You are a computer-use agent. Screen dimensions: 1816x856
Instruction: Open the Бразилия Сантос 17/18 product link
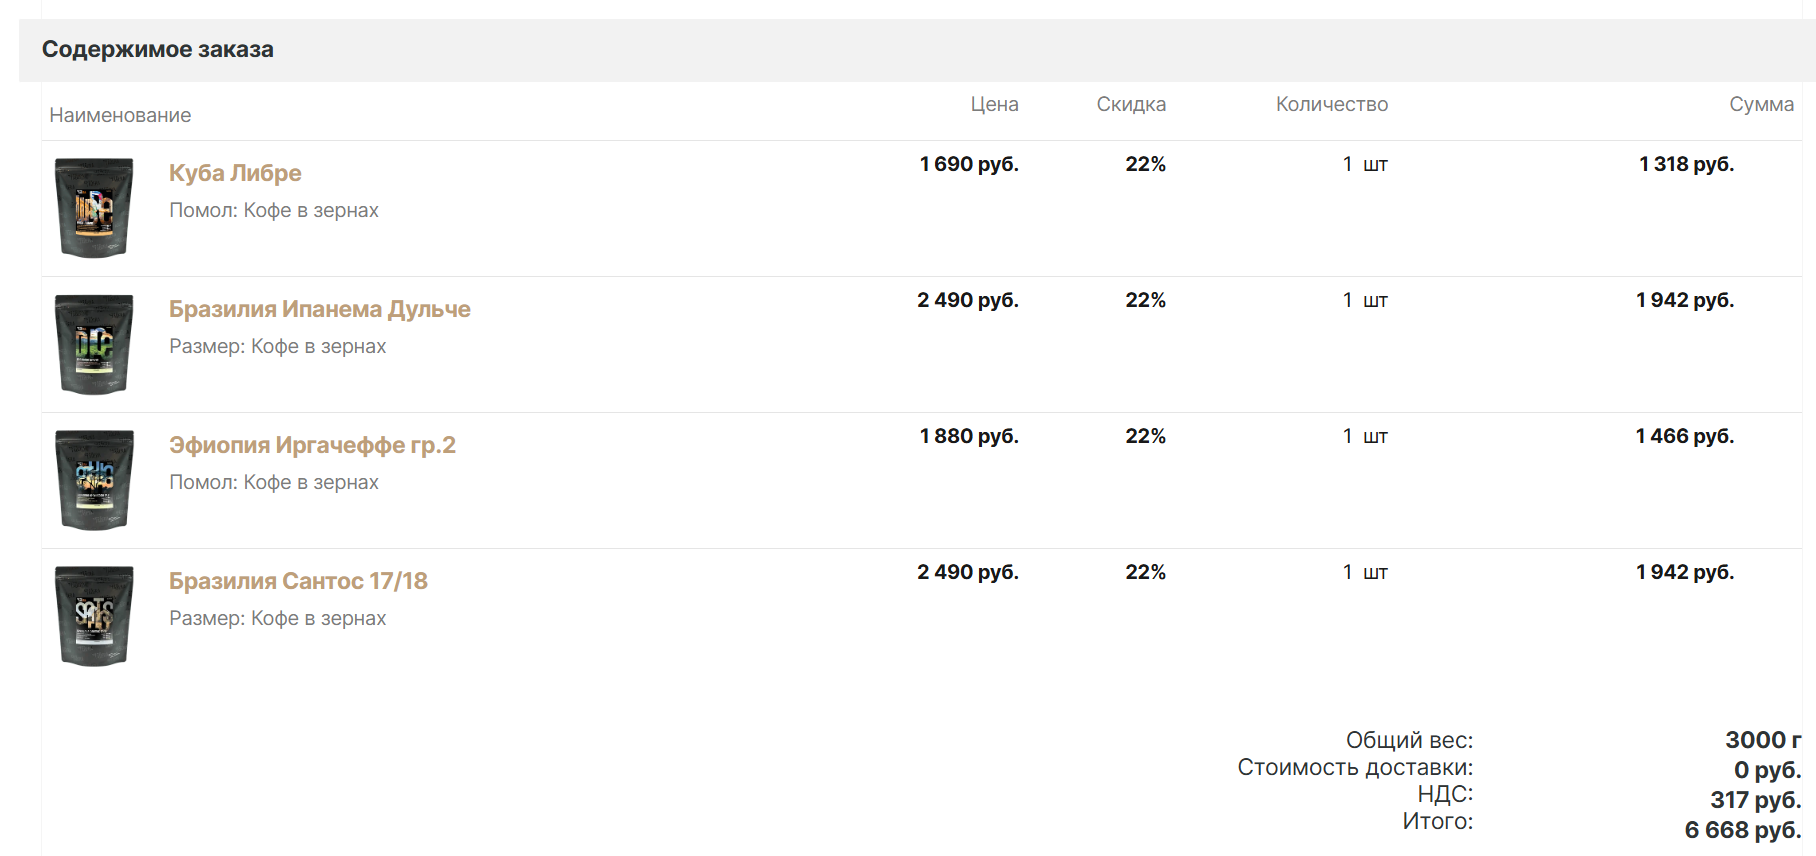tap(298, 581)
